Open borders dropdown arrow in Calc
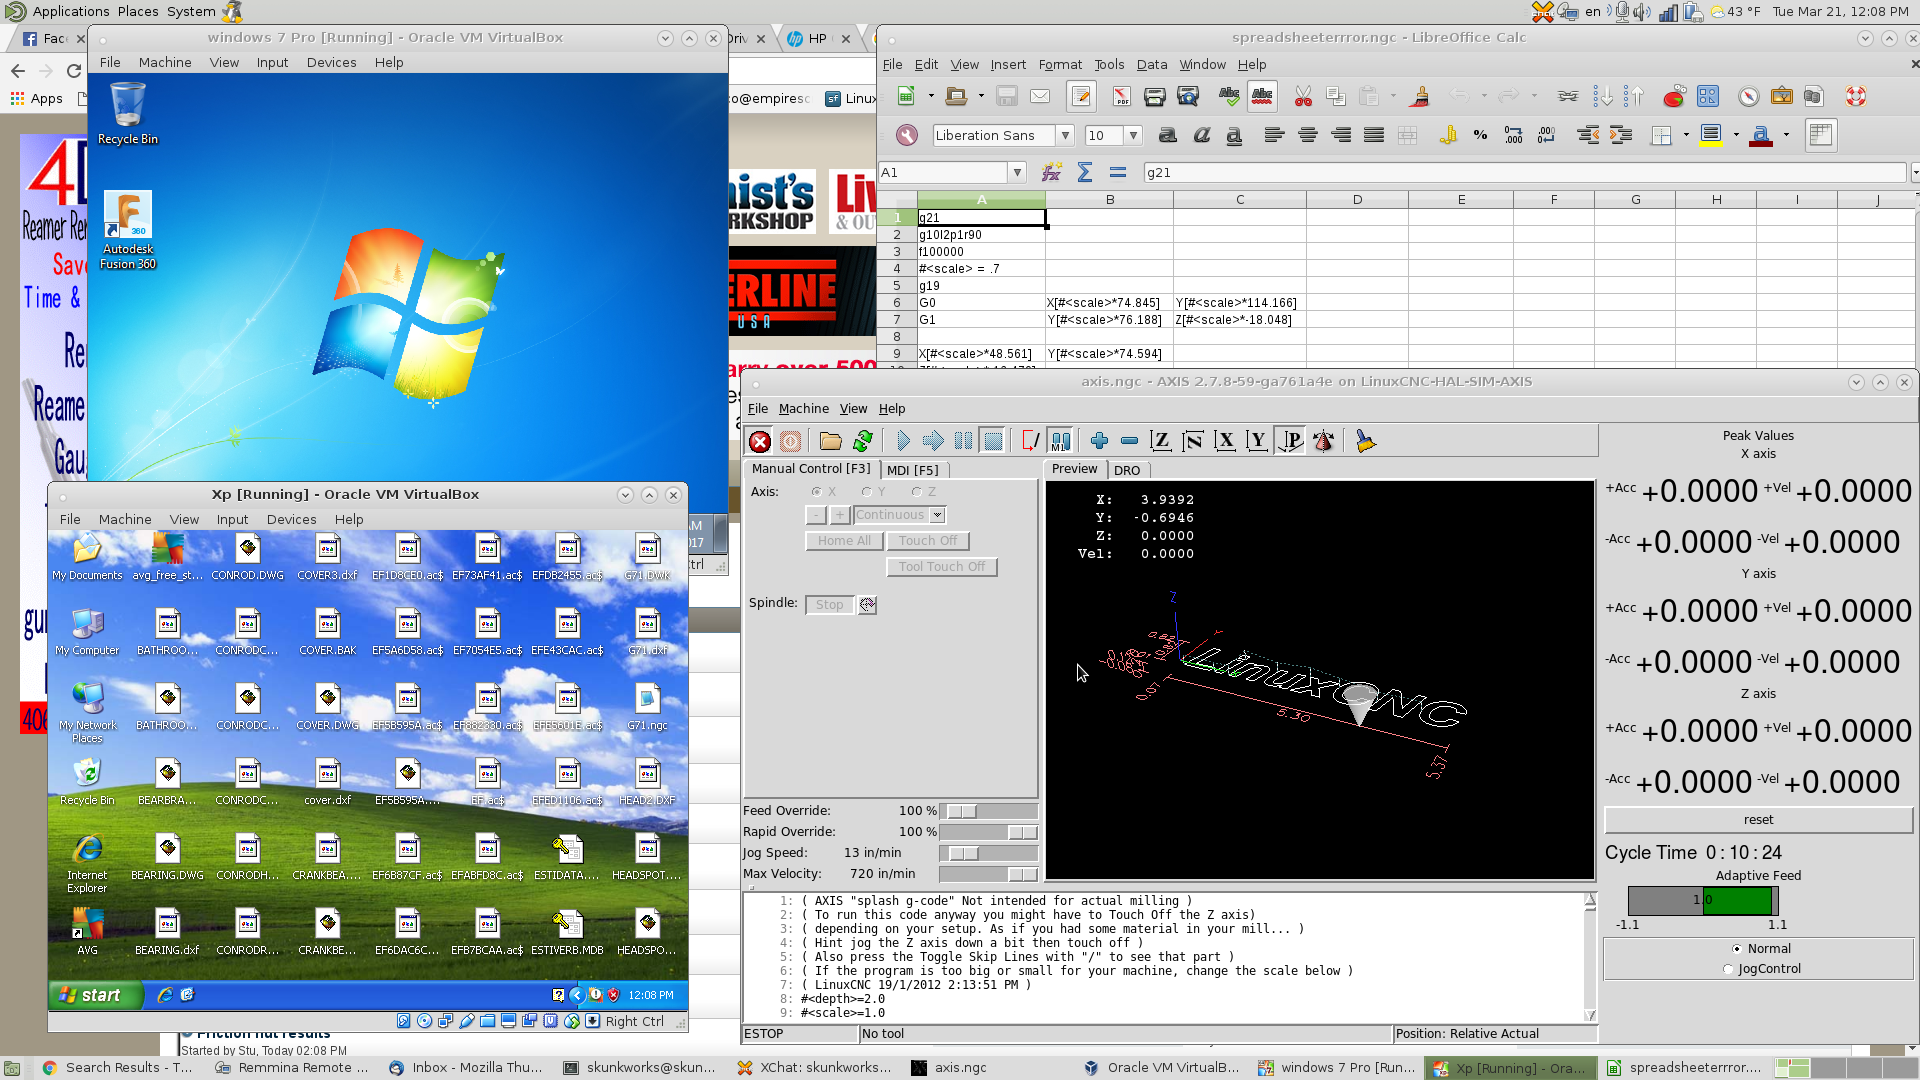1920x1080 pixels. coord(1686,136)
